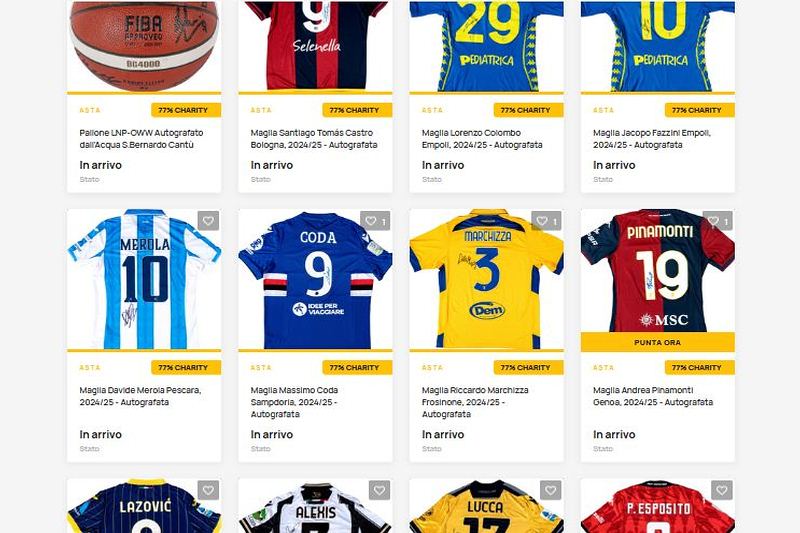The height and width of the screenshot is (533, 800).
Task: Click the Coda number 9 jersey image
Action: point(315,279)
